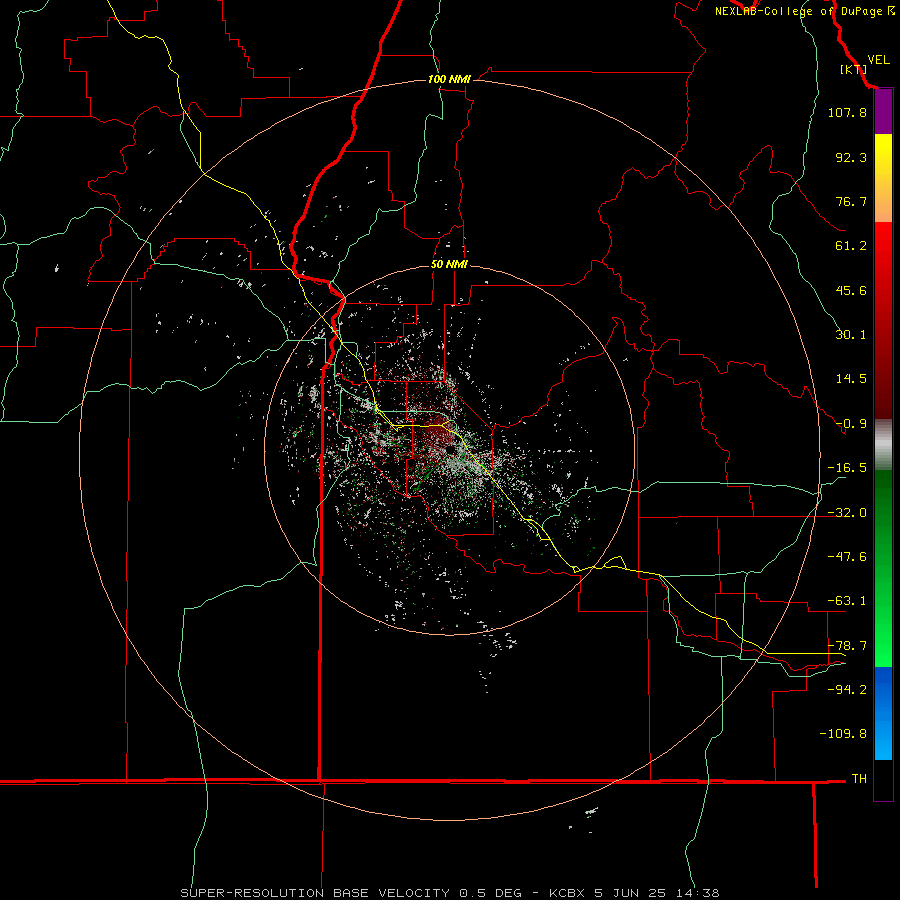Click the 92.3 velocity scale value
Screen dimensions: 900x900
851,157
